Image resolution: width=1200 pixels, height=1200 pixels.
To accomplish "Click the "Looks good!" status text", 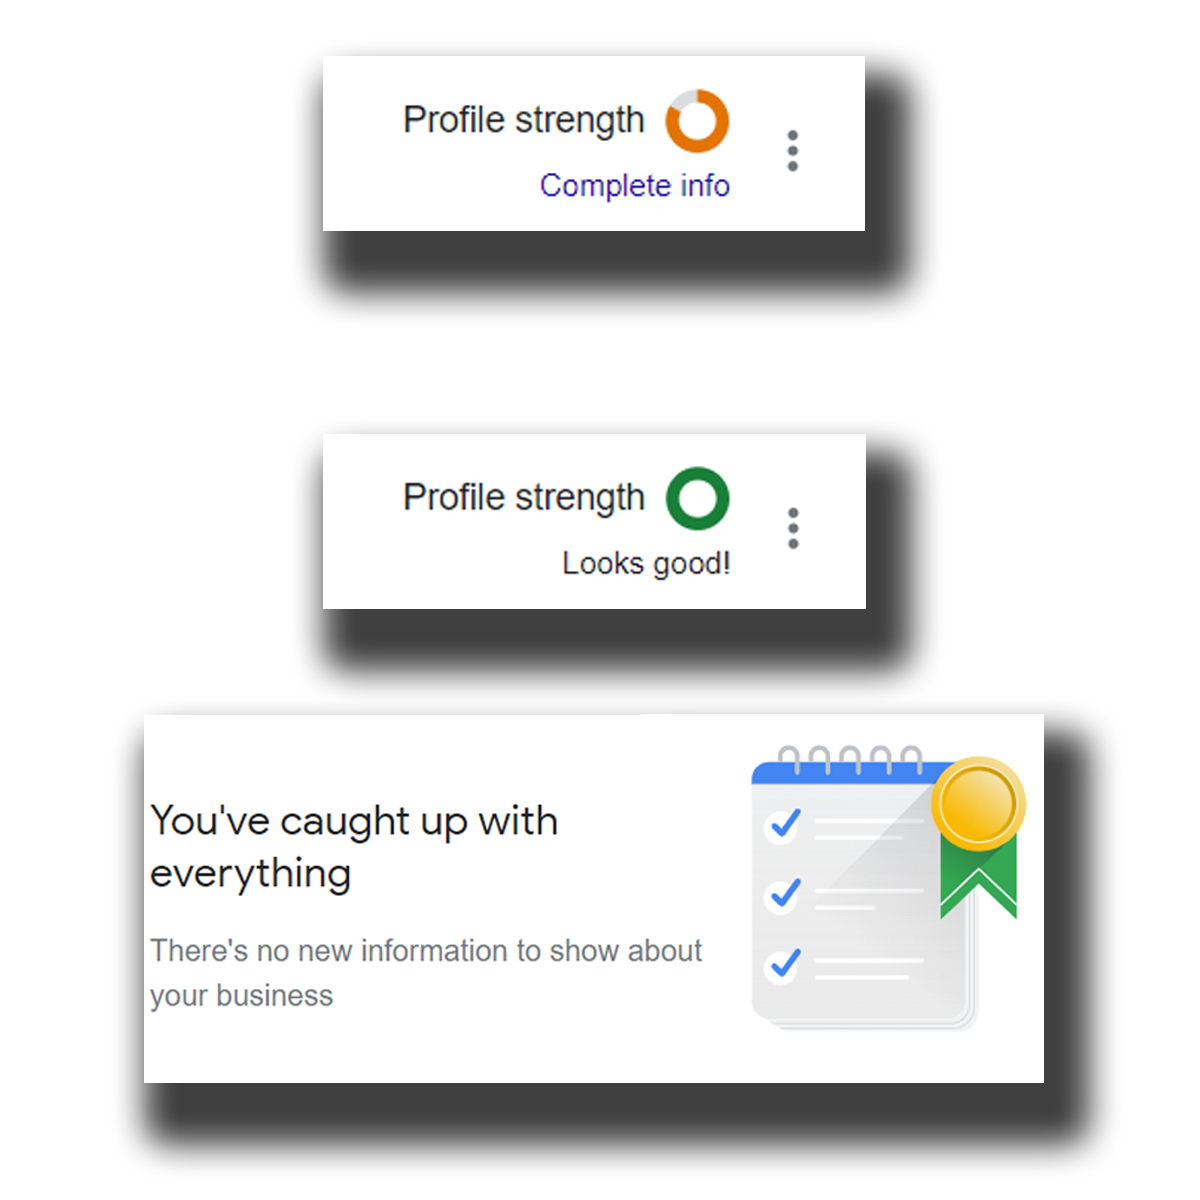I will (x=646, y=564).
